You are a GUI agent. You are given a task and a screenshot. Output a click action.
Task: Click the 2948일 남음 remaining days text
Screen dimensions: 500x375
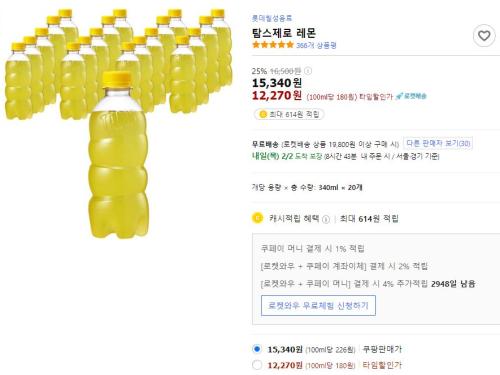[x=453, y=284]
